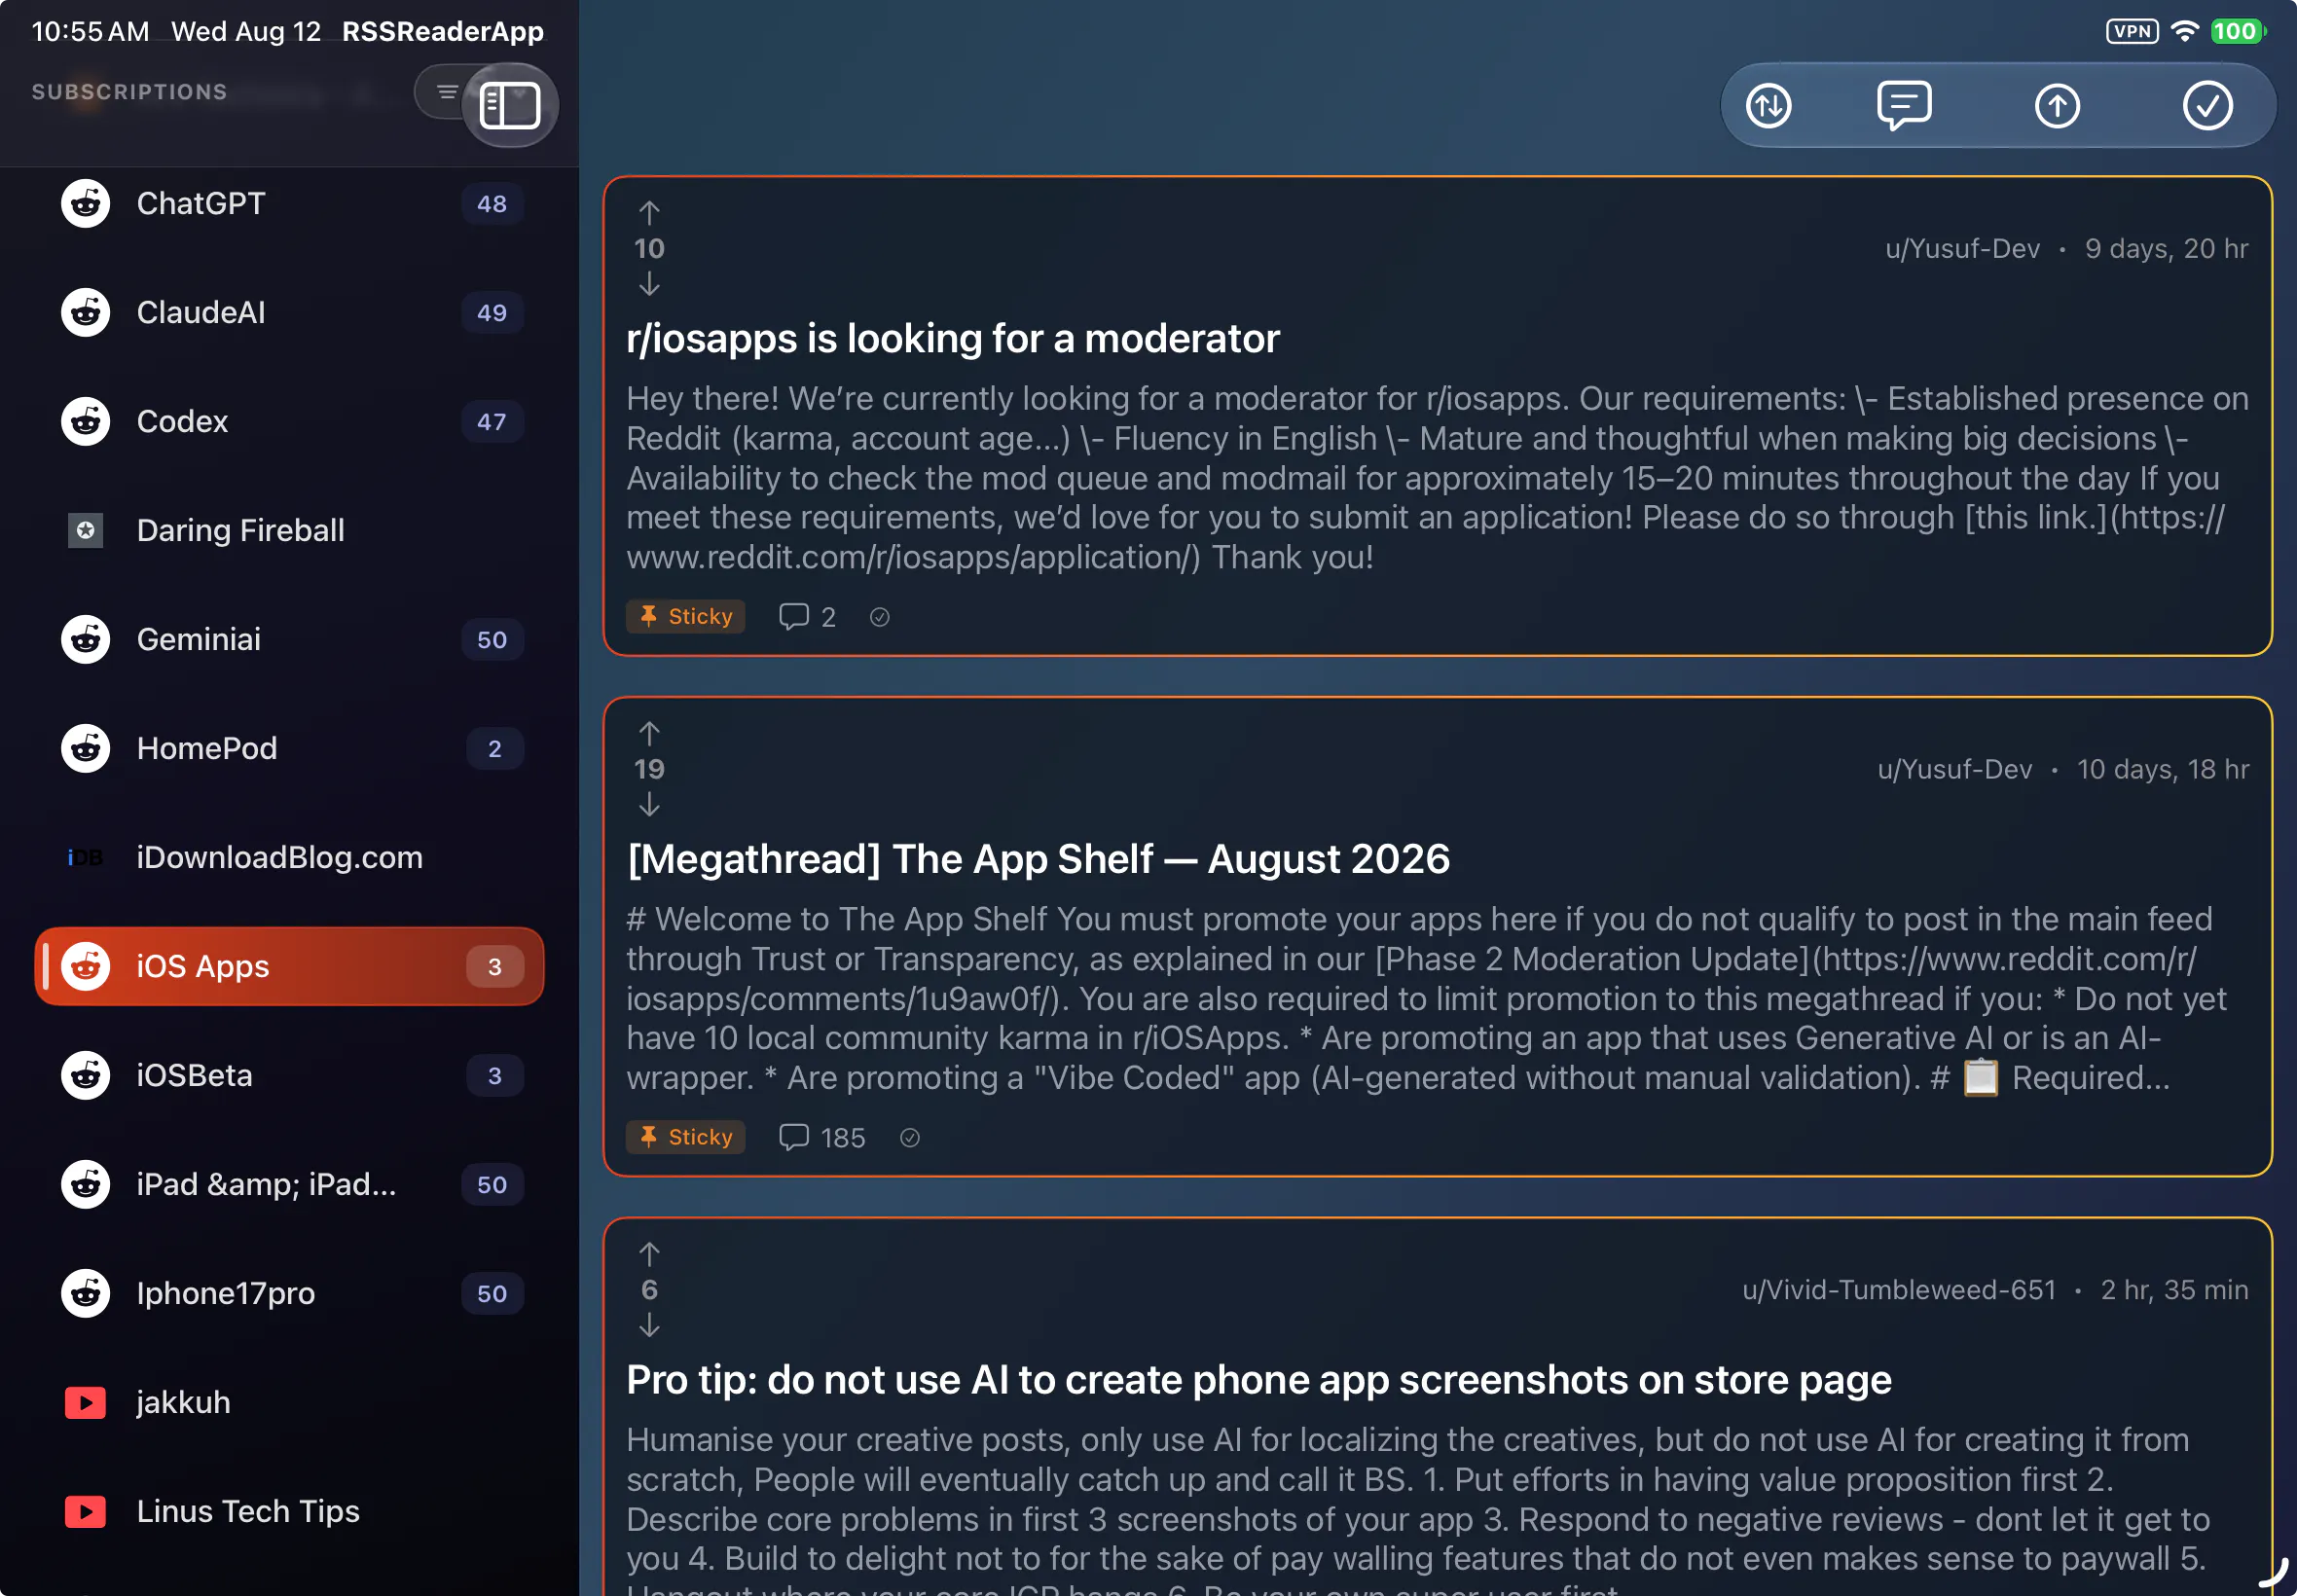Click the VPN status indicator
This screenshot has height=1596, width=2297.
[2131, 31]
